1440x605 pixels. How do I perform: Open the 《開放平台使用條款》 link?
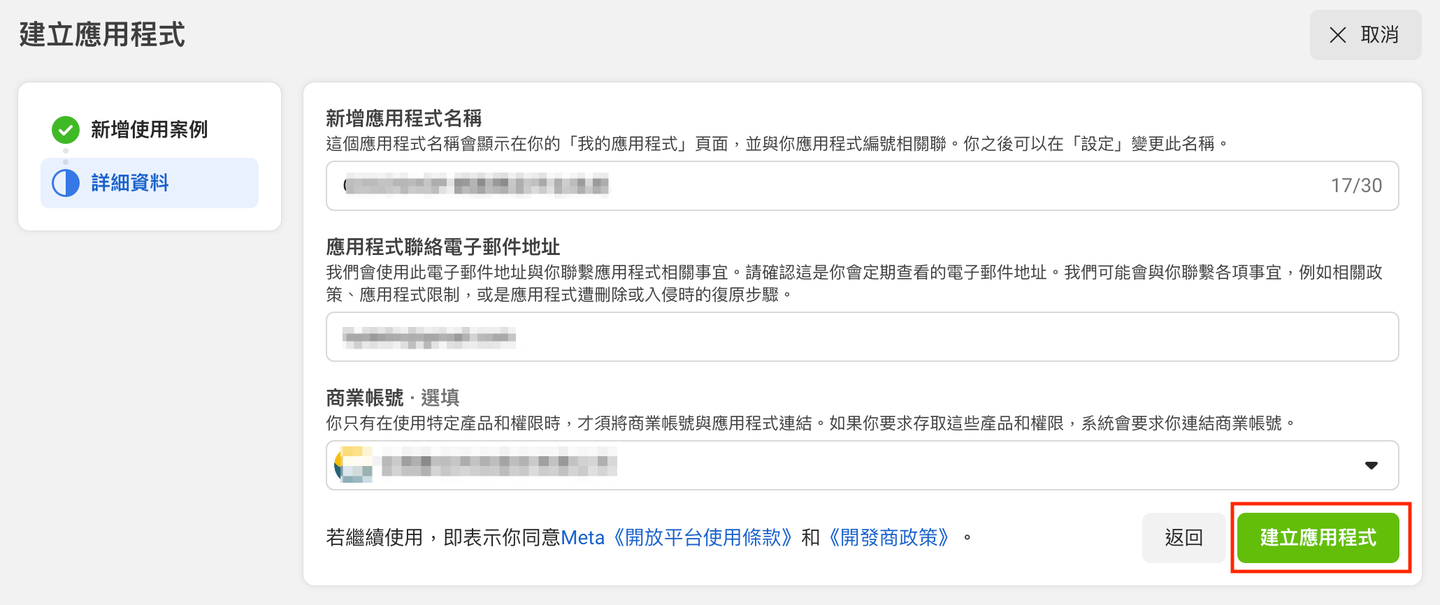click(704, 537)
